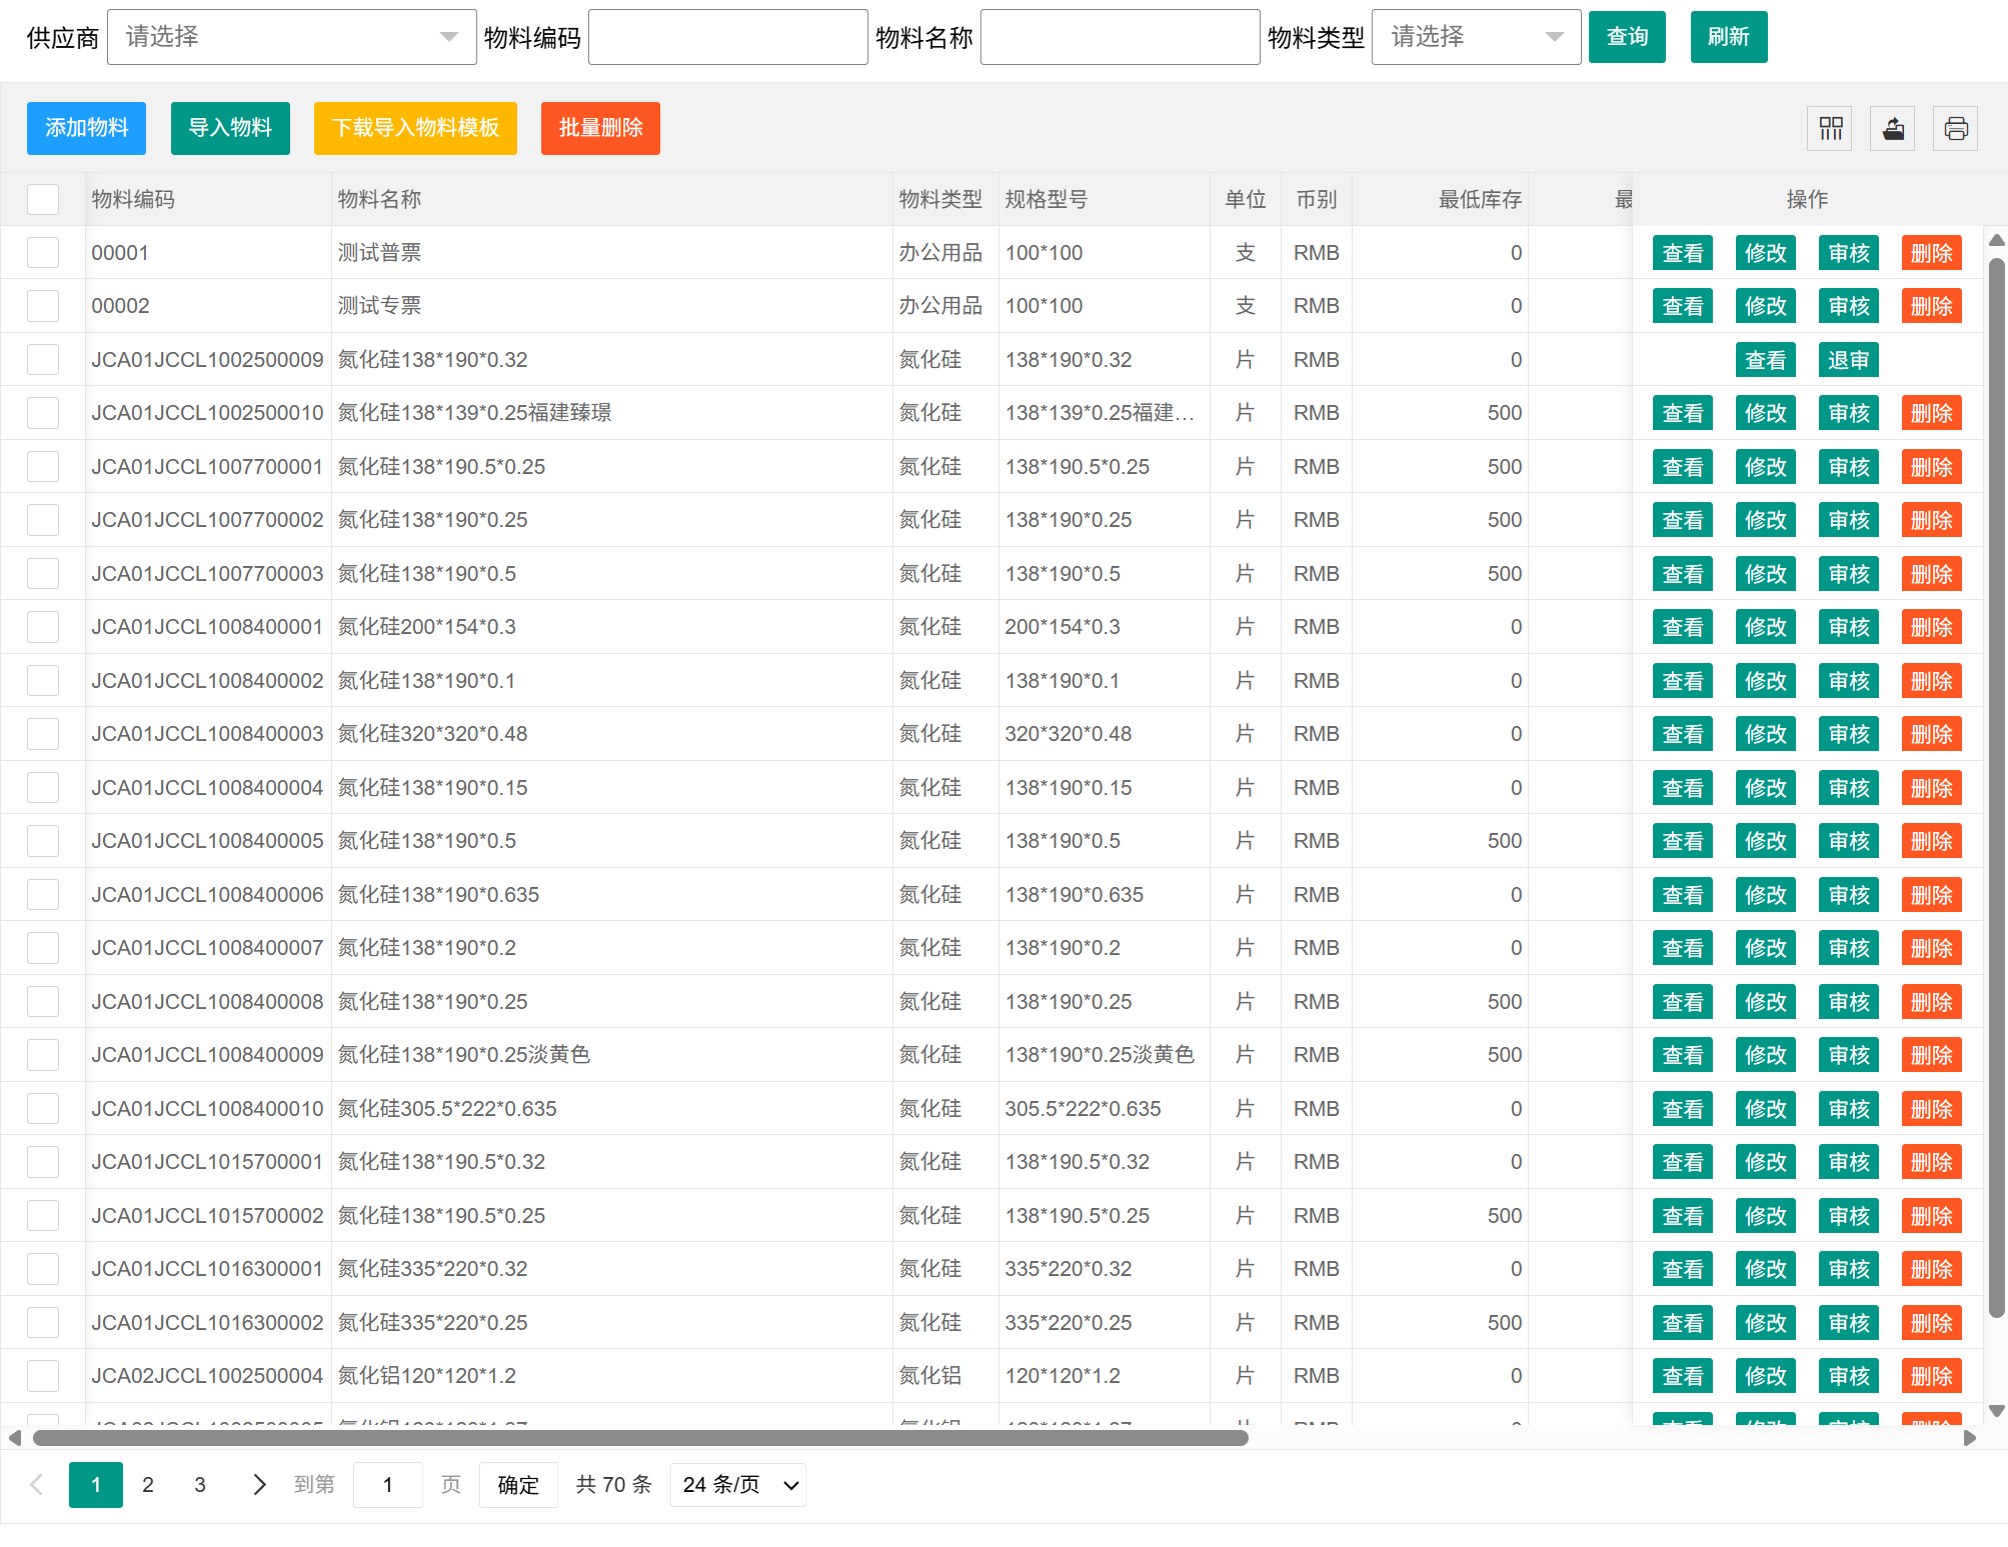Screen dimensions: 2008x1547
Task: Click the export table icon
Action: (1893, 128)
